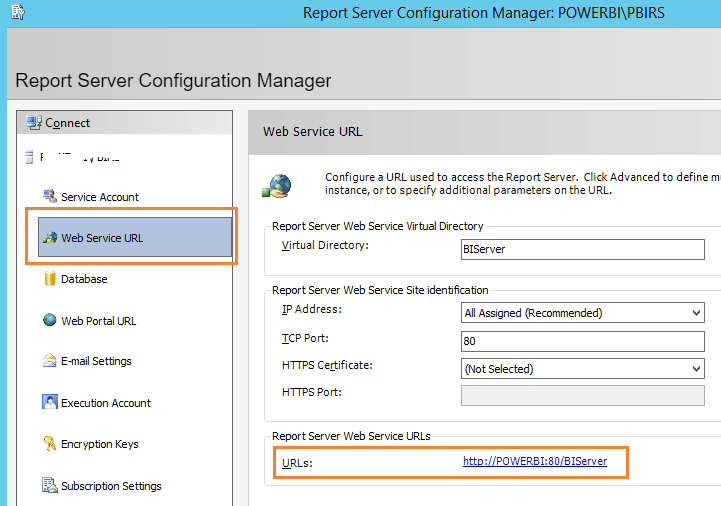Click the Connect label
The height and width of the screenshot is (506, 721).
click(68, 123)
